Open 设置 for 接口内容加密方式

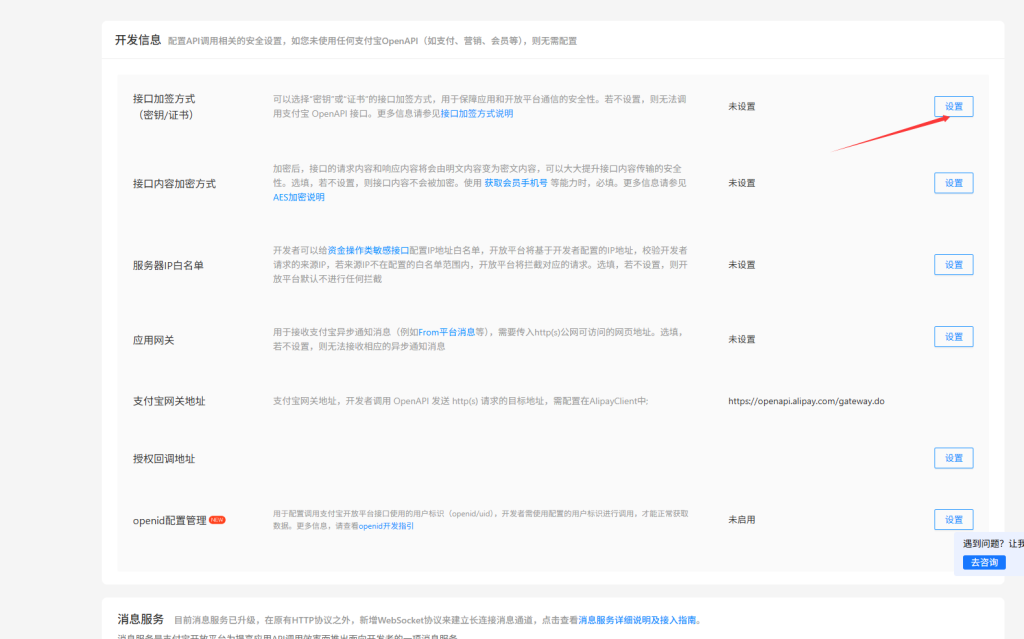[953, 183]
